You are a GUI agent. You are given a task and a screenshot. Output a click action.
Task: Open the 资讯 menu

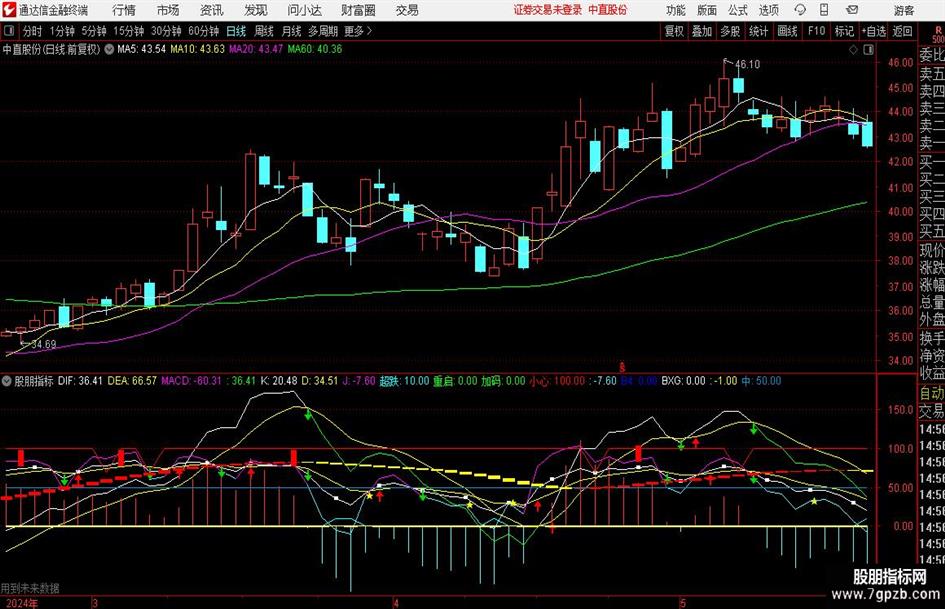[x=212, y=10]
